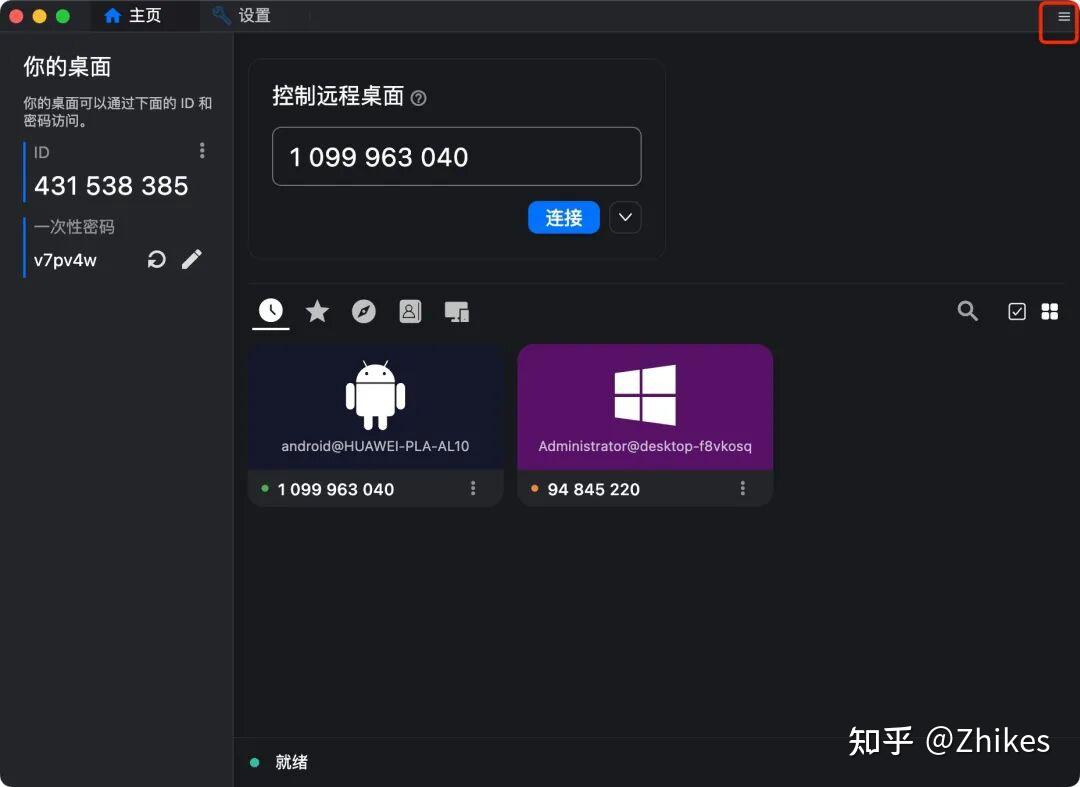
Task: Show the recent sessions clock tab
Action: pos(270,311)
